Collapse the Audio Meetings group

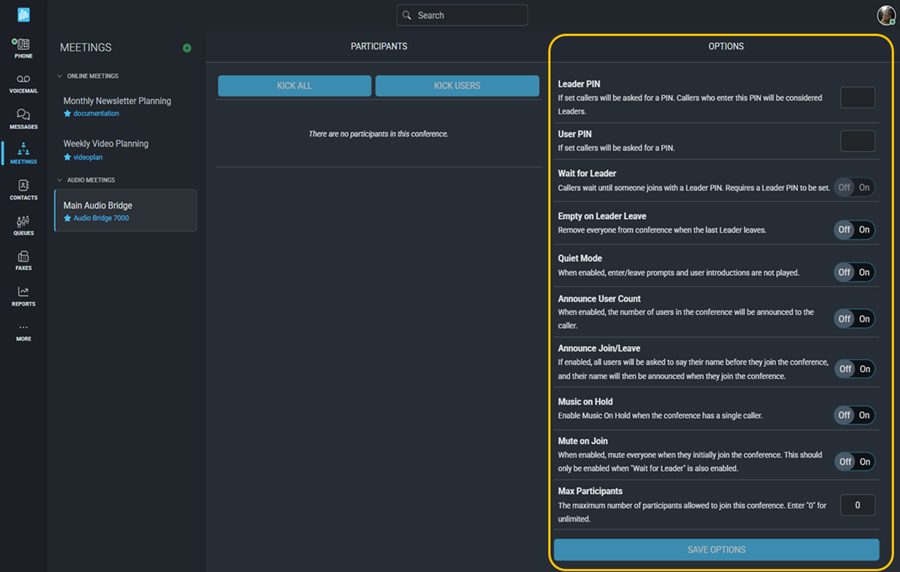(60, 180)
